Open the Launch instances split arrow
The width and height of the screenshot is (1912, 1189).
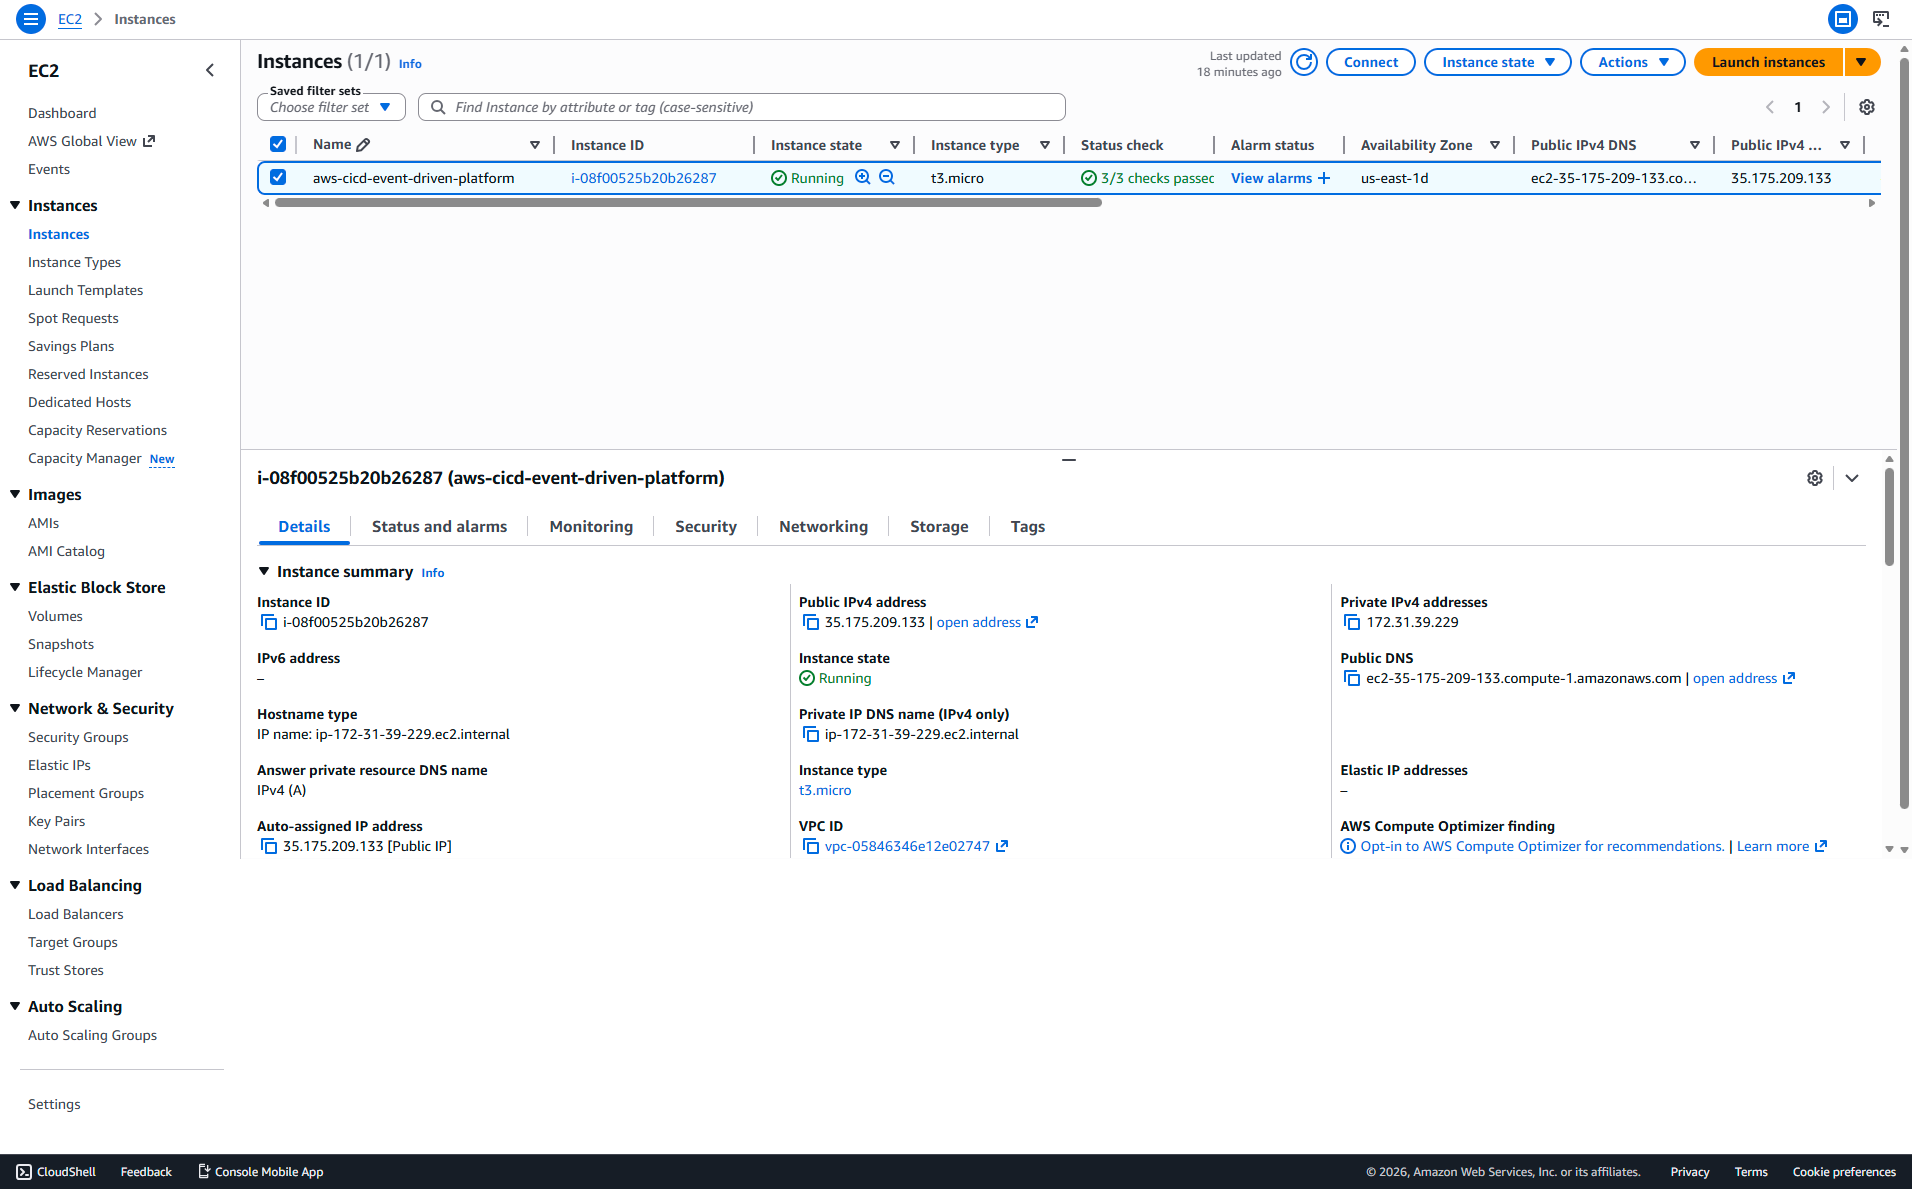tap(1861, 62)
